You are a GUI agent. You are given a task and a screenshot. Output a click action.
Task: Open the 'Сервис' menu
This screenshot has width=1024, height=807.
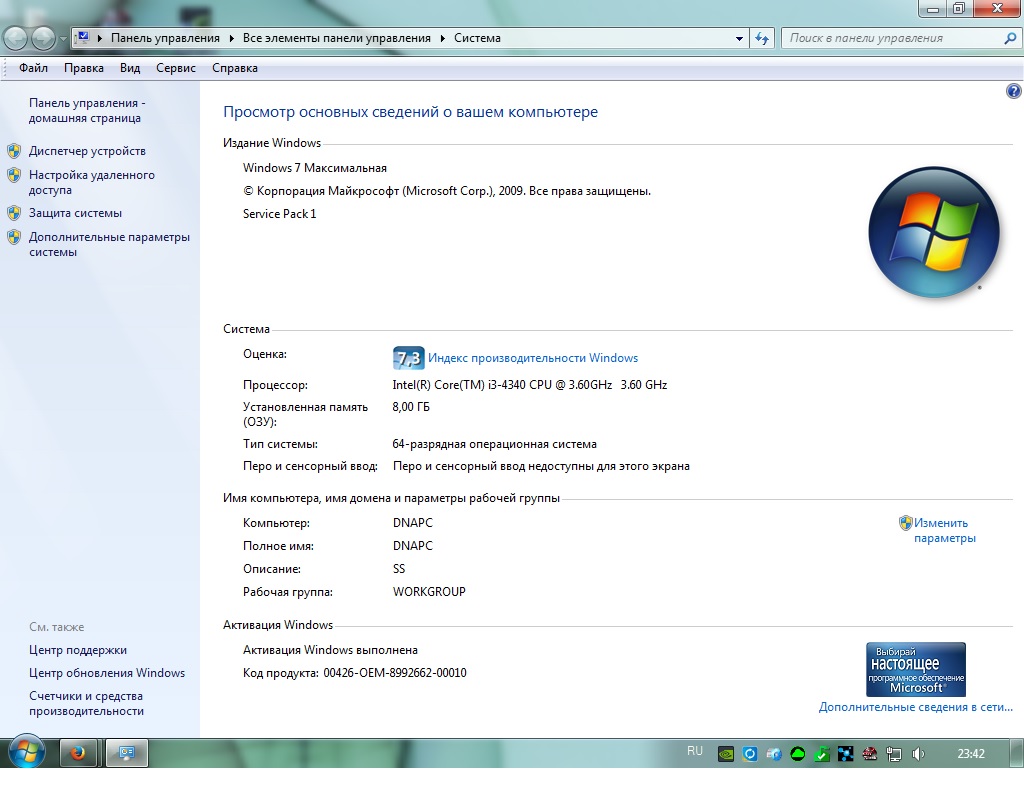[x=176, y=68]
